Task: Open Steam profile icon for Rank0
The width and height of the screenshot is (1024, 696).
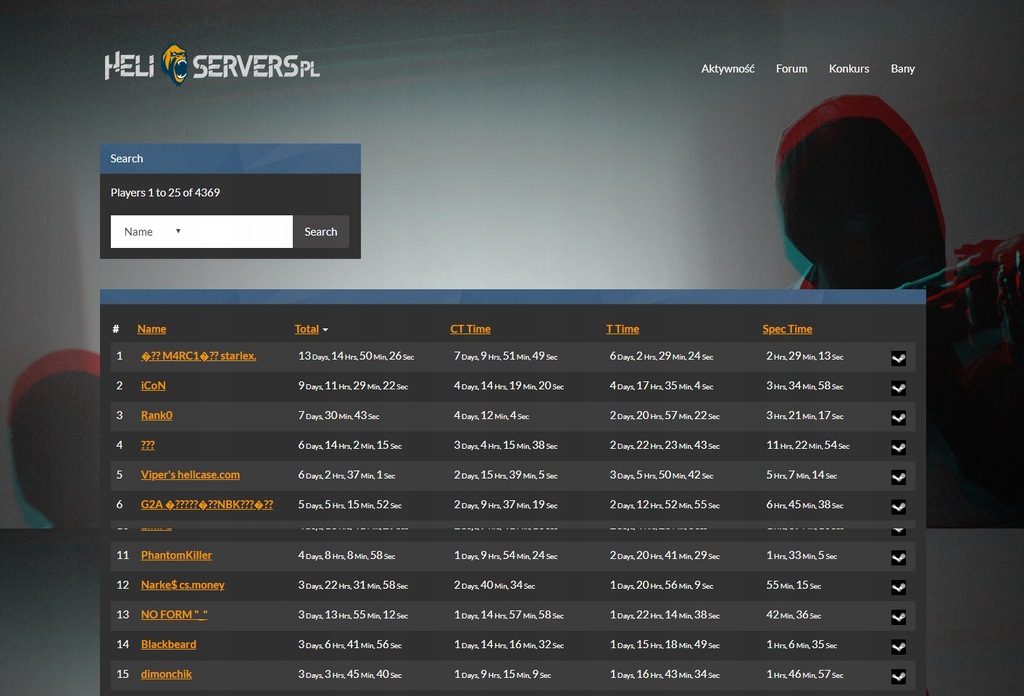Action: (x=898, y=418)
